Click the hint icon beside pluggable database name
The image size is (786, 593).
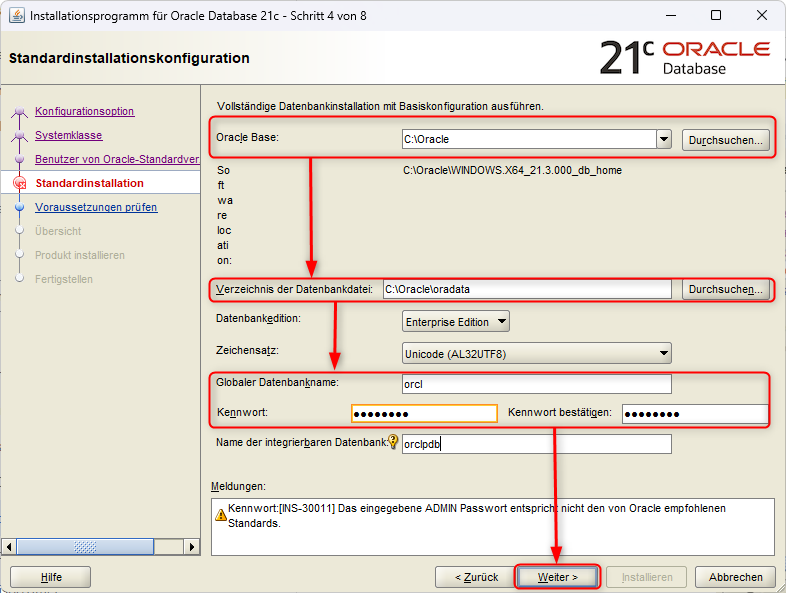(x=393, y=442)
